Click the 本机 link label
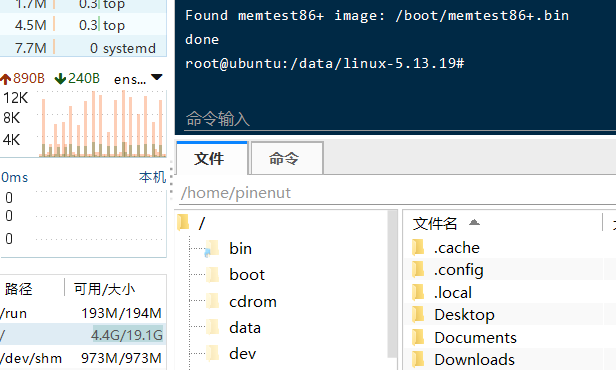The image size is (616, 370). (x=152, y=177)
